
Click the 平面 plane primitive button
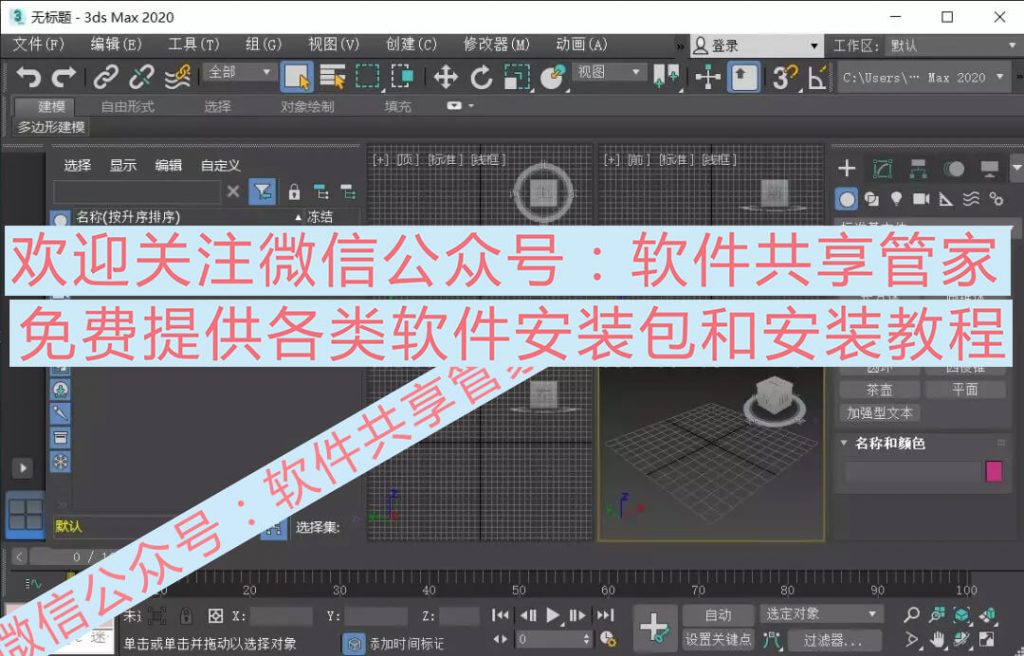click(965, 390)
